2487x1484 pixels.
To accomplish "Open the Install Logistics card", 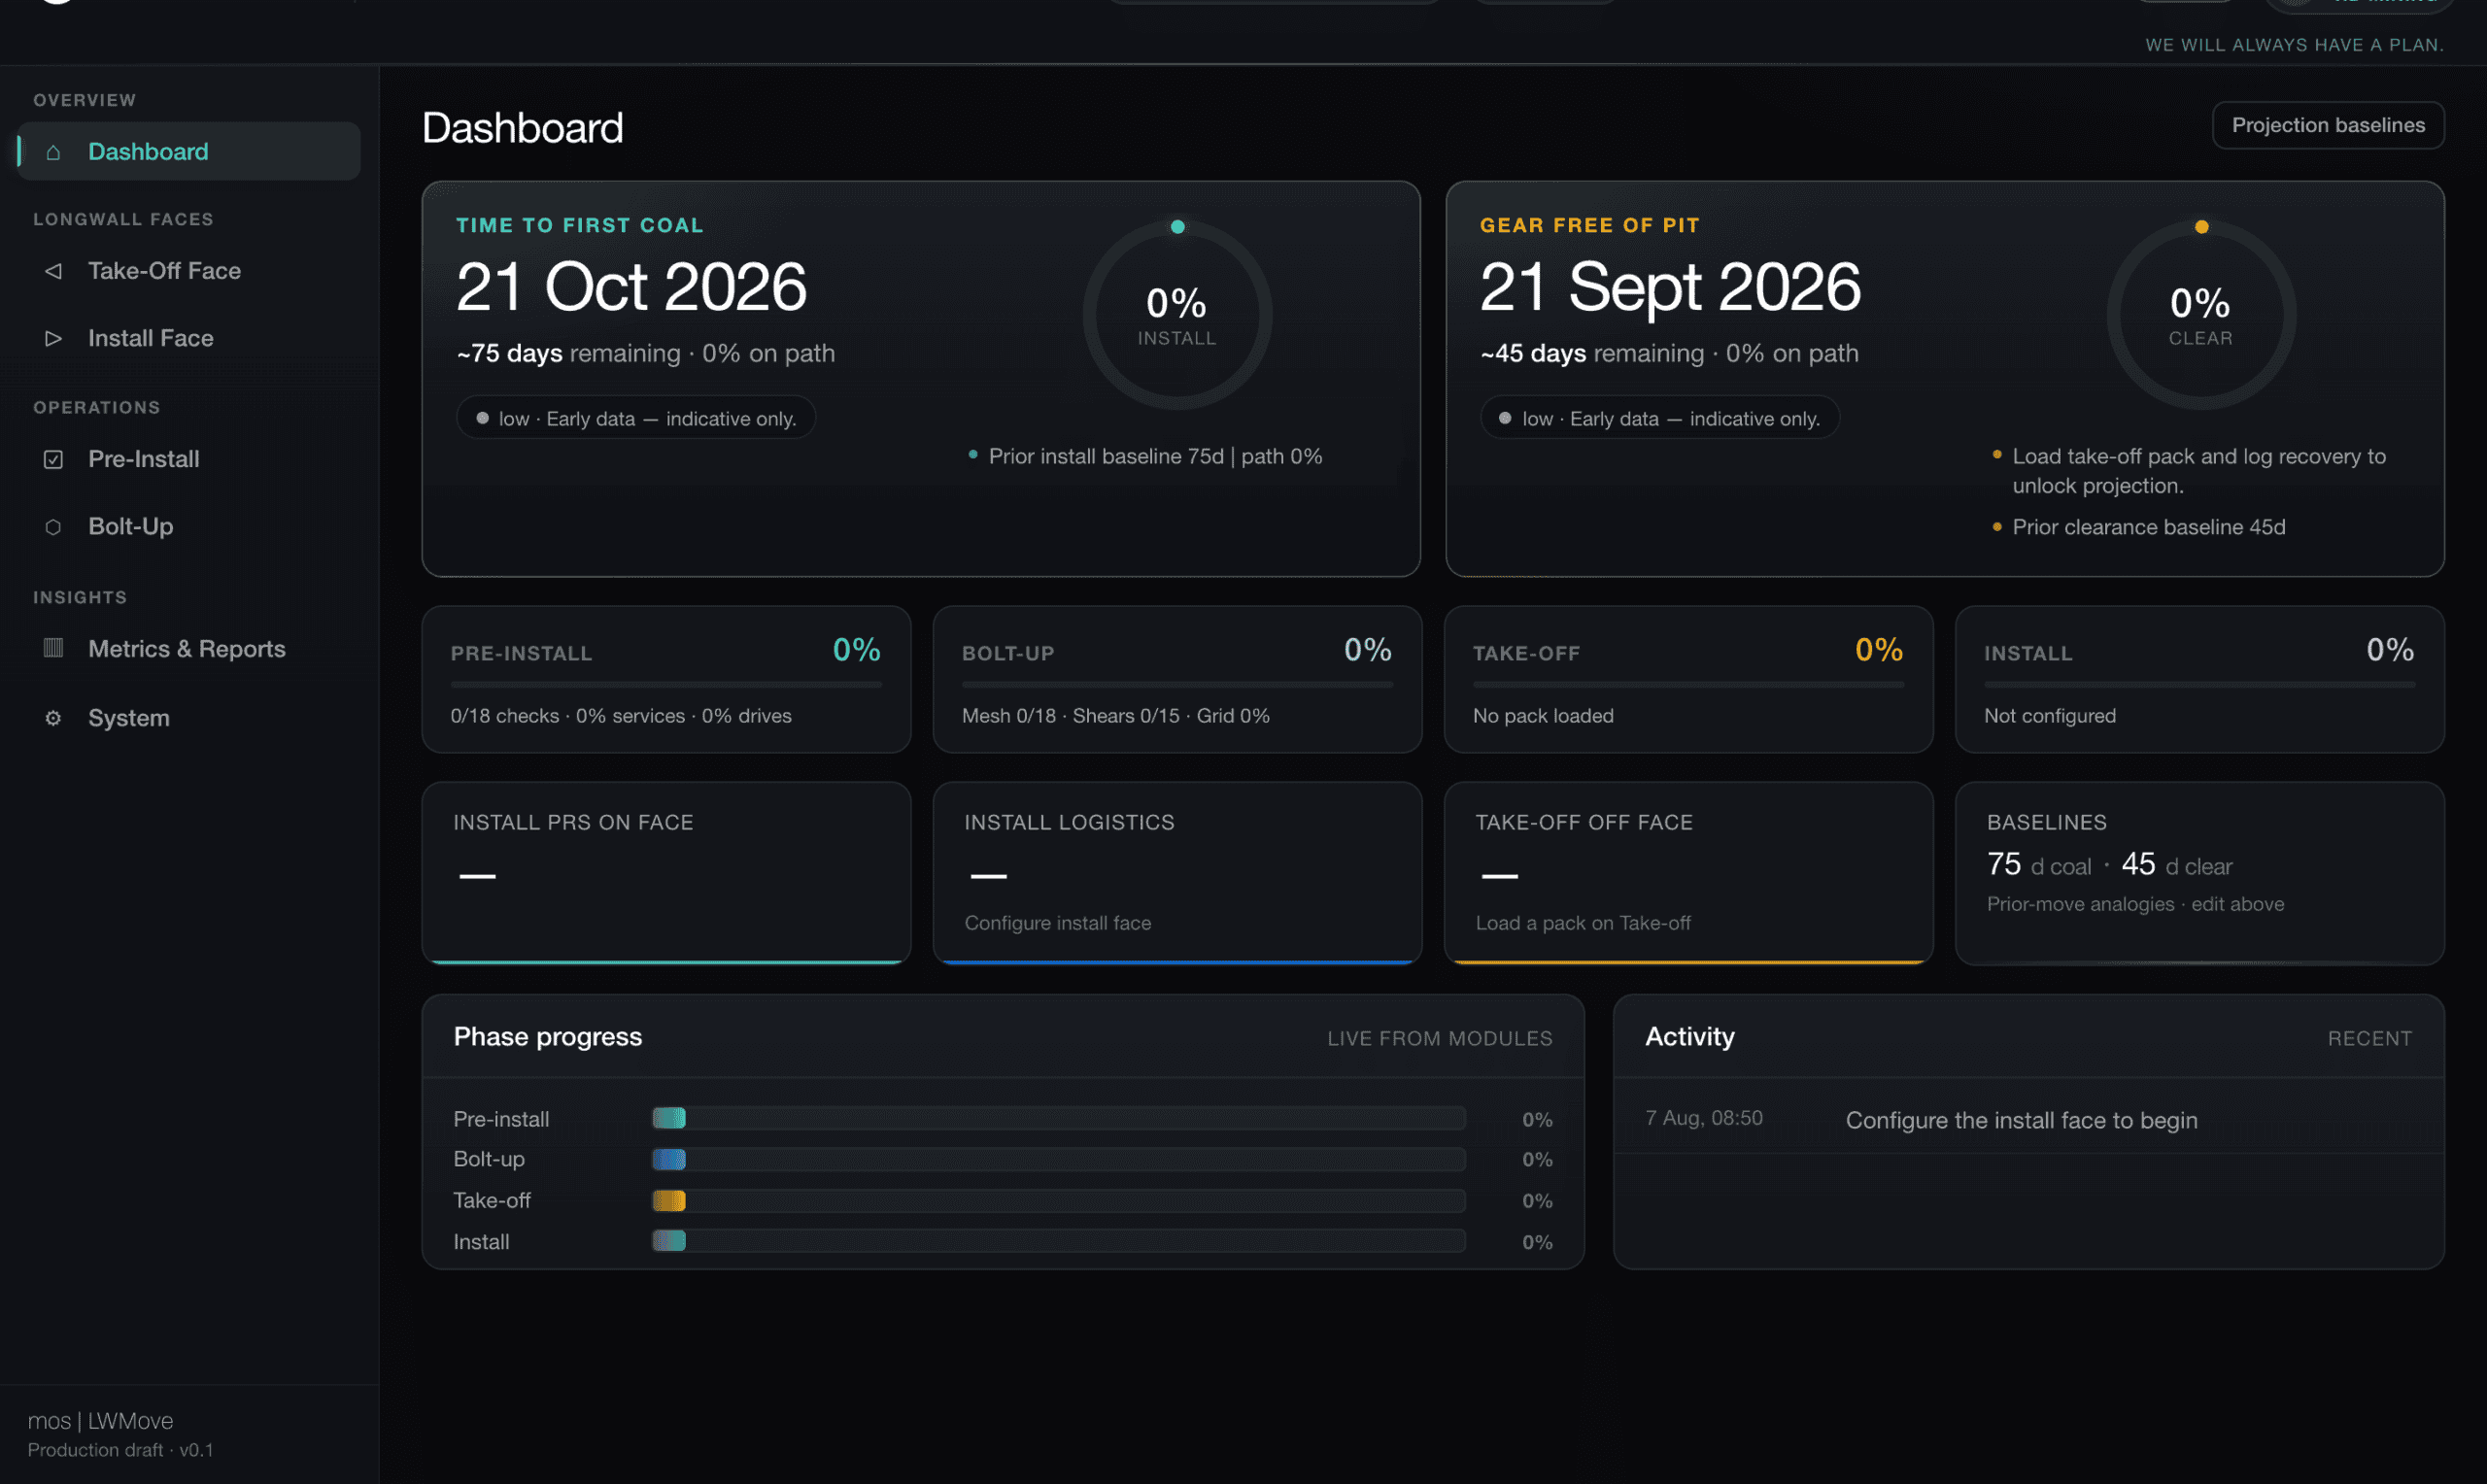I will [1177, 873].
